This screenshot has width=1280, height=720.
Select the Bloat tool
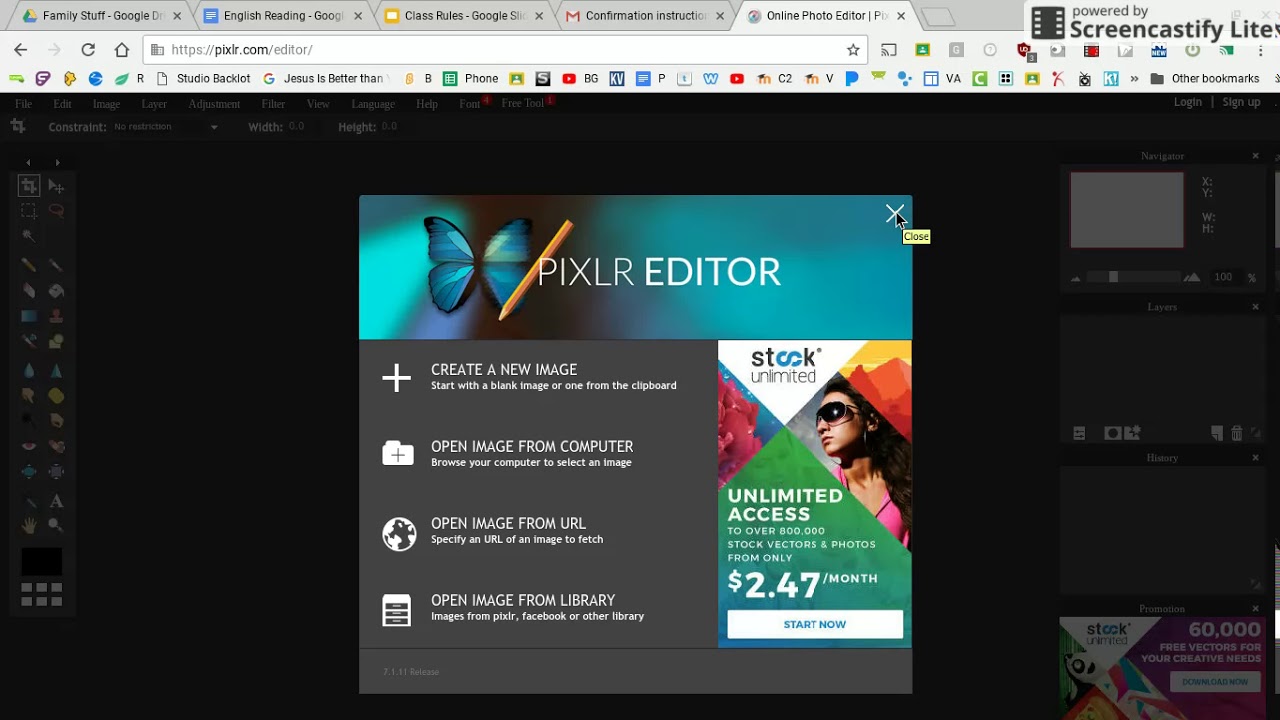[x=29, y=472]
